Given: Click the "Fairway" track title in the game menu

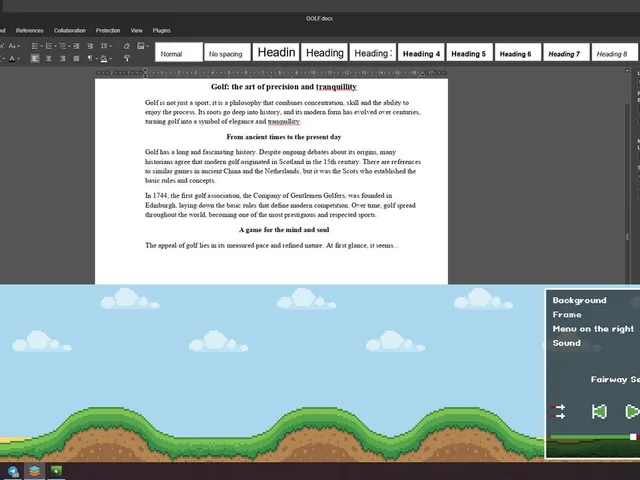Looking at the screenshot, I should [x=609, y=380].
